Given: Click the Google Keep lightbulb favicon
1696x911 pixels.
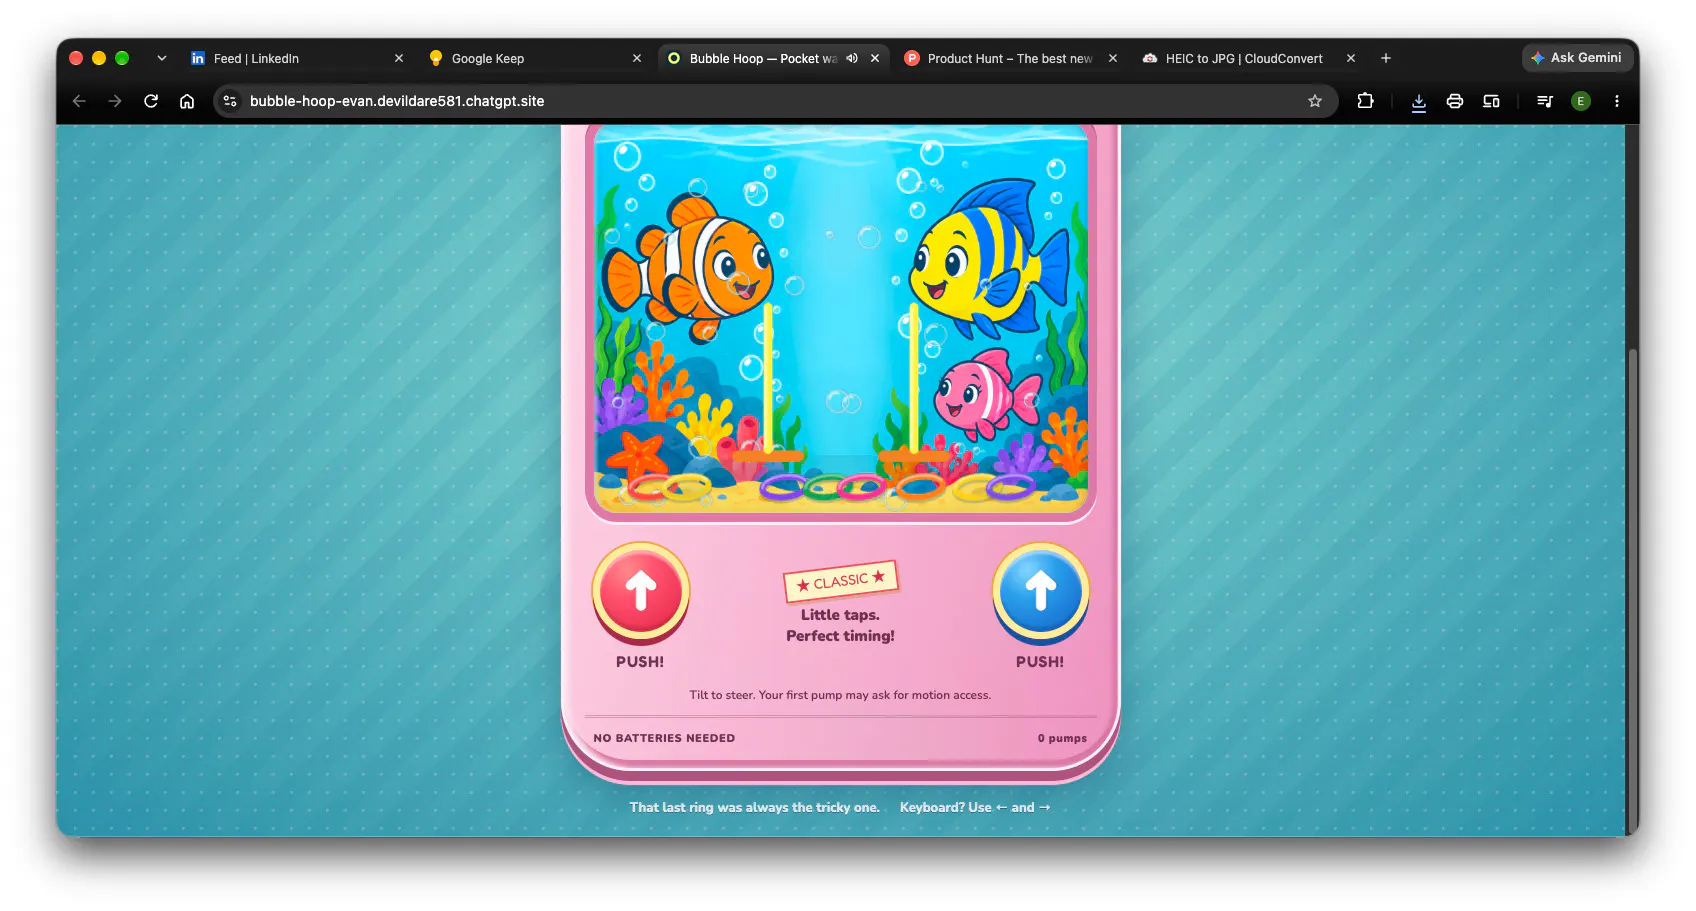Looking at the screenshot, I should [x=436, y=58].
